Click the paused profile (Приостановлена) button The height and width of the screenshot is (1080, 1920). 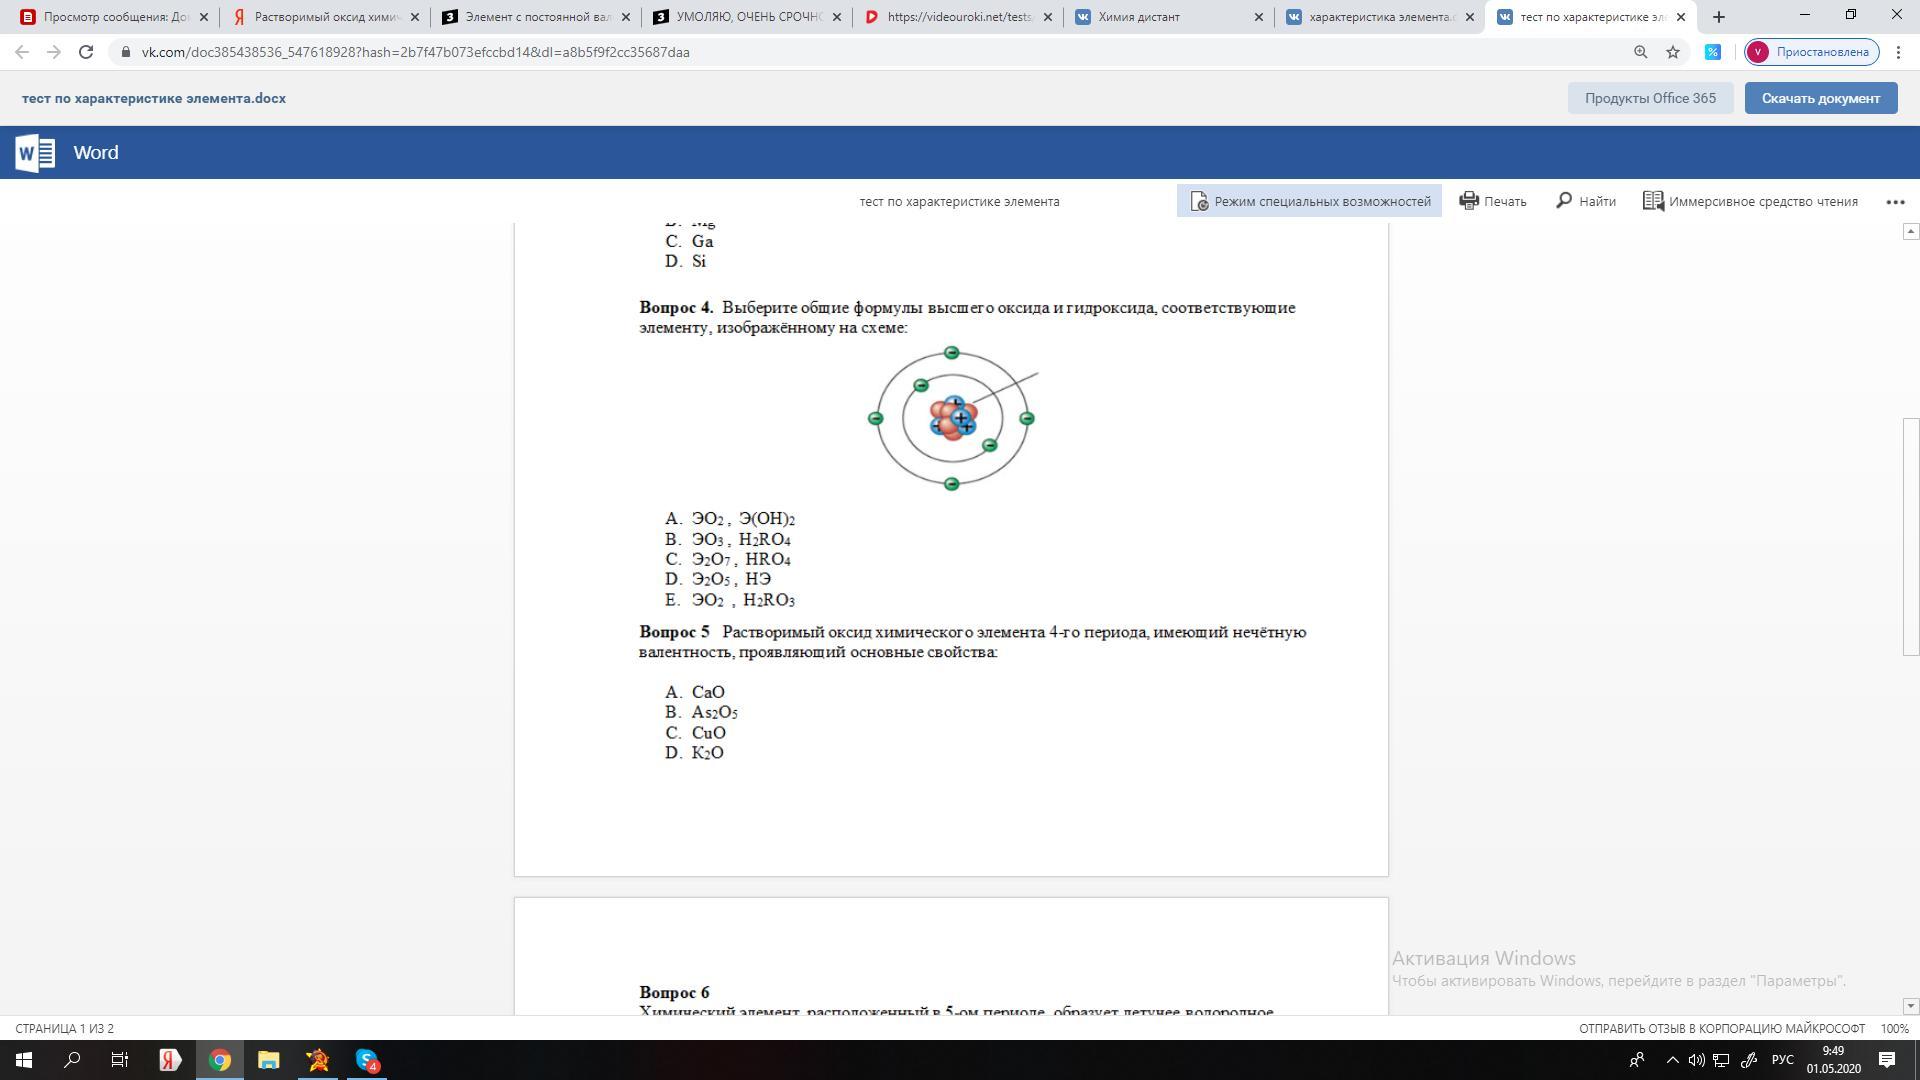click(x=1811, y=52)
